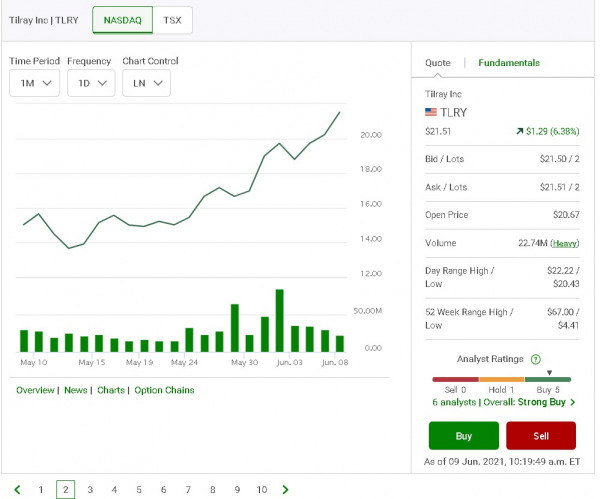Open the Option Chains link

tap(164, 390)
